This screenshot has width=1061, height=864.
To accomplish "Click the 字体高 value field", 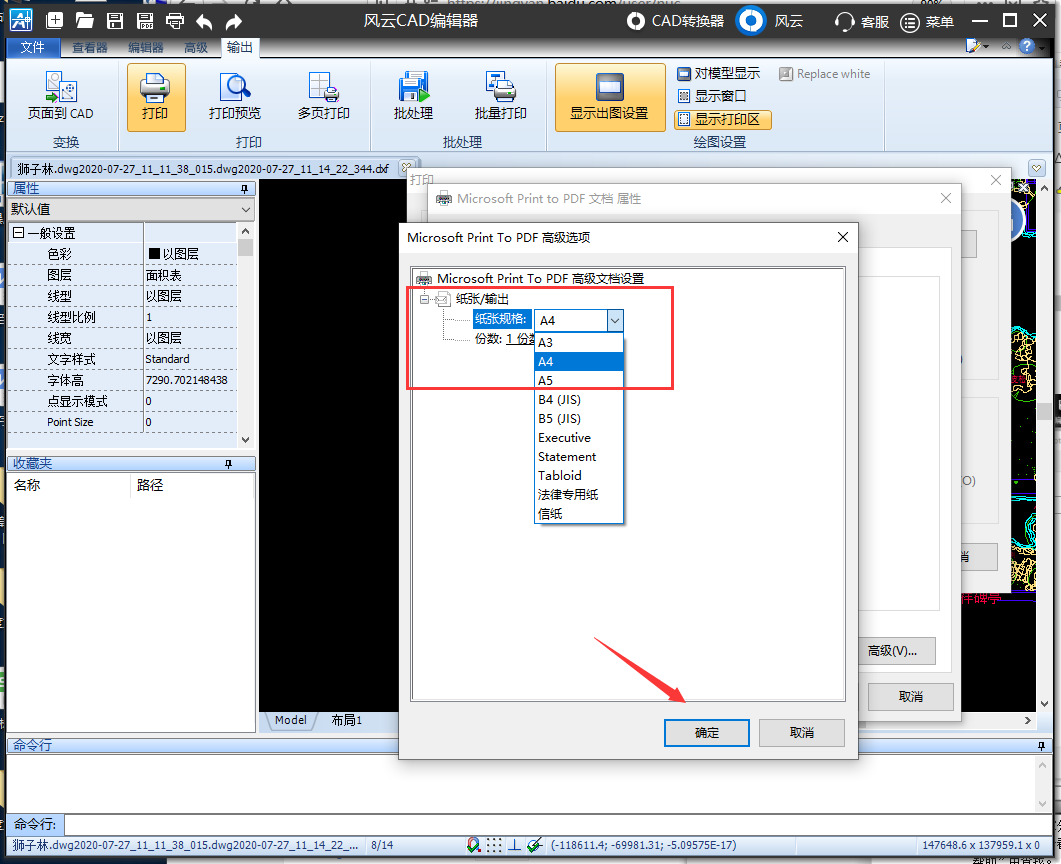I will 190,380.
